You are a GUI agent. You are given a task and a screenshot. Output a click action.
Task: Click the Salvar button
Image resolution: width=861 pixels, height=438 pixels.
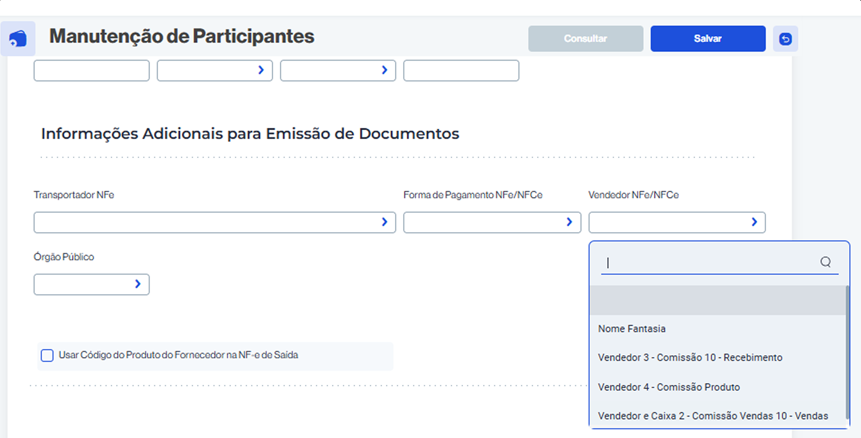708,39
